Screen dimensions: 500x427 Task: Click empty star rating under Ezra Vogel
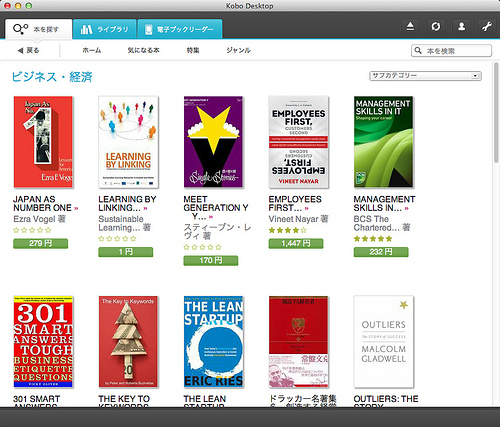coord(32,230)
